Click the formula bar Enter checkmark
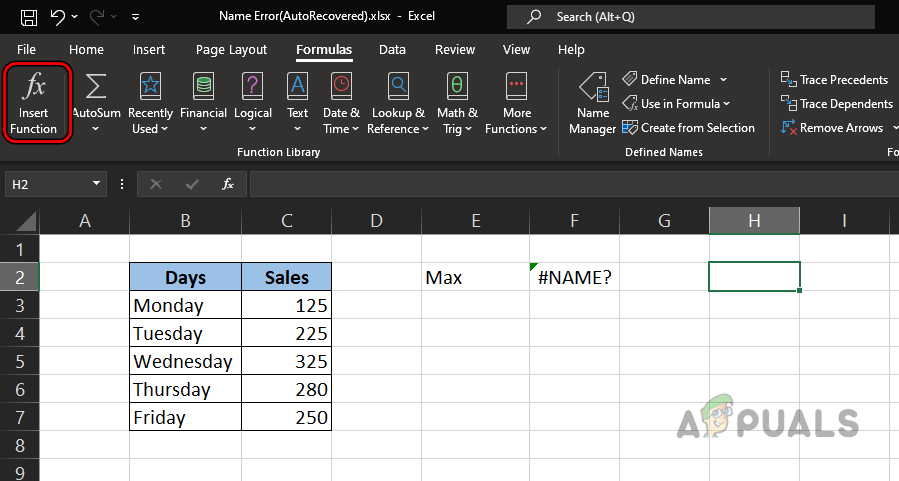Viewport: 899px width, 481px height. (x=192, y=184)
